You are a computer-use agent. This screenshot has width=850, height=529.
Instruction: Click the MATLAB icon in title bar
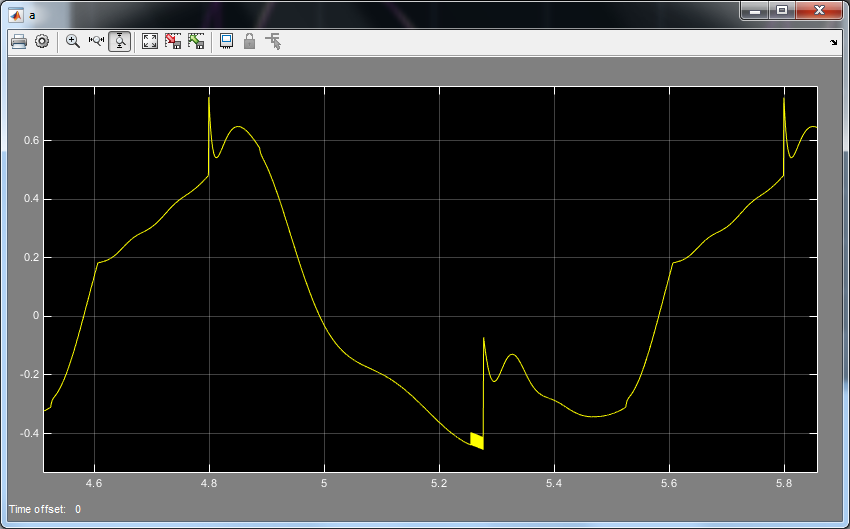tap(16, 15)
